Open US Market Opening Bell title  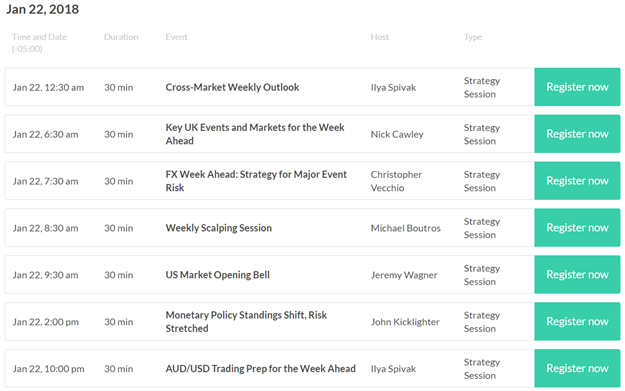(218, 275)
